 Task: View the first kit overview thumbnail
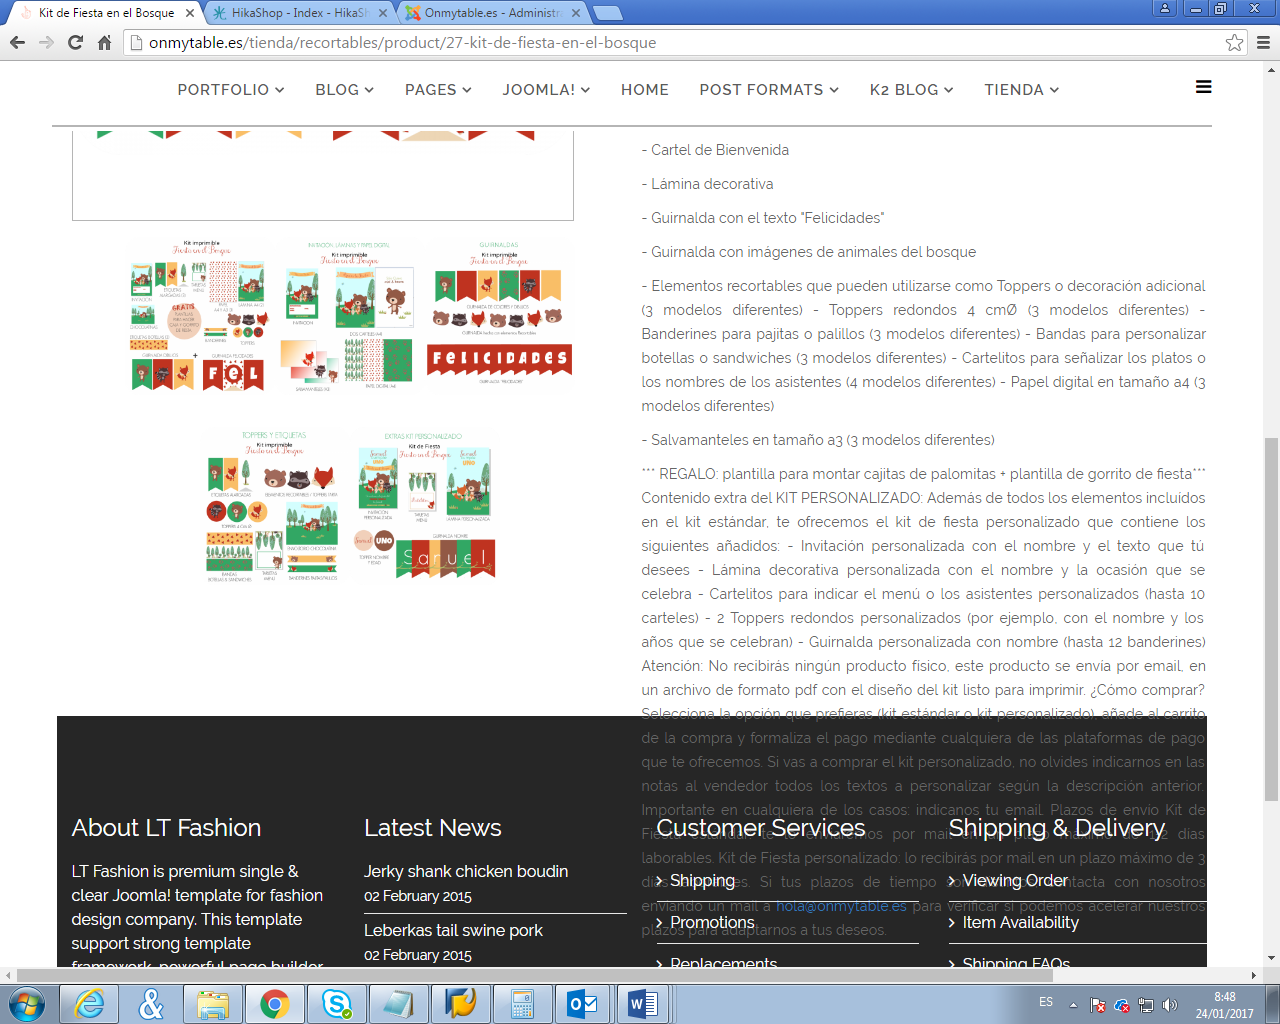coord(200,315)
